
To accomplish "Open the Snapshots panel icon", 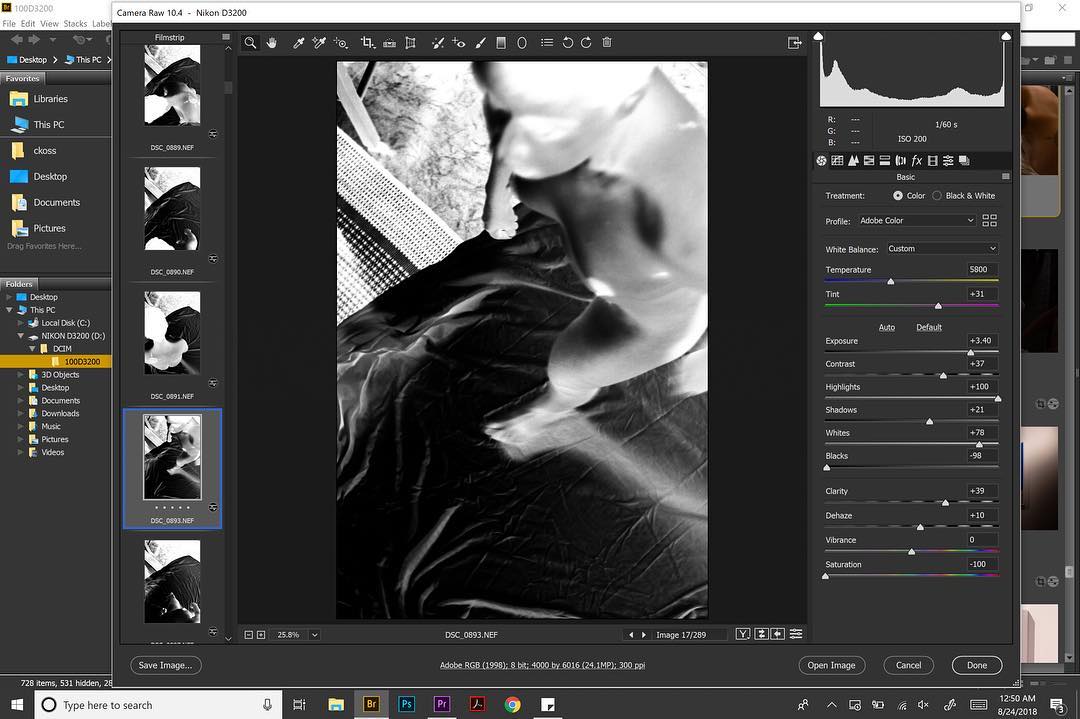I will (964, 160).
